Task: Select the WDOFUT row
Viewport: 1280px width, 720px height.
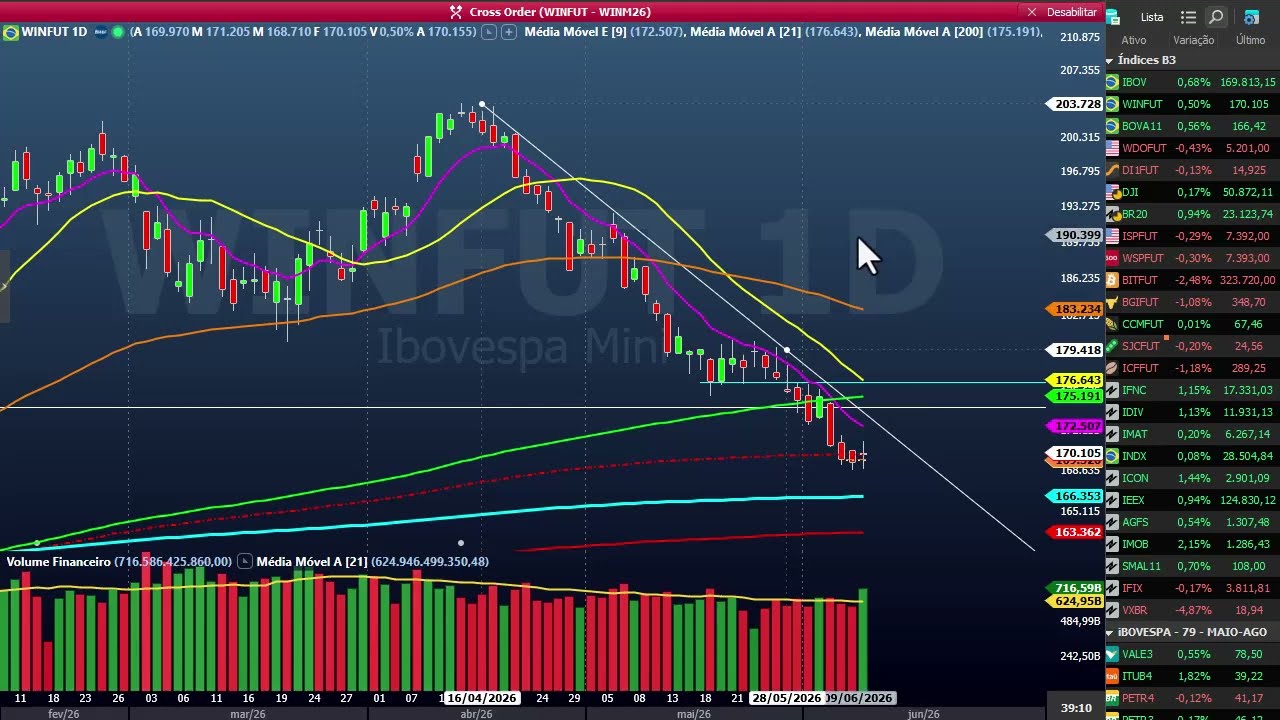Action: pyautogui.click(x=1192, y=148)
